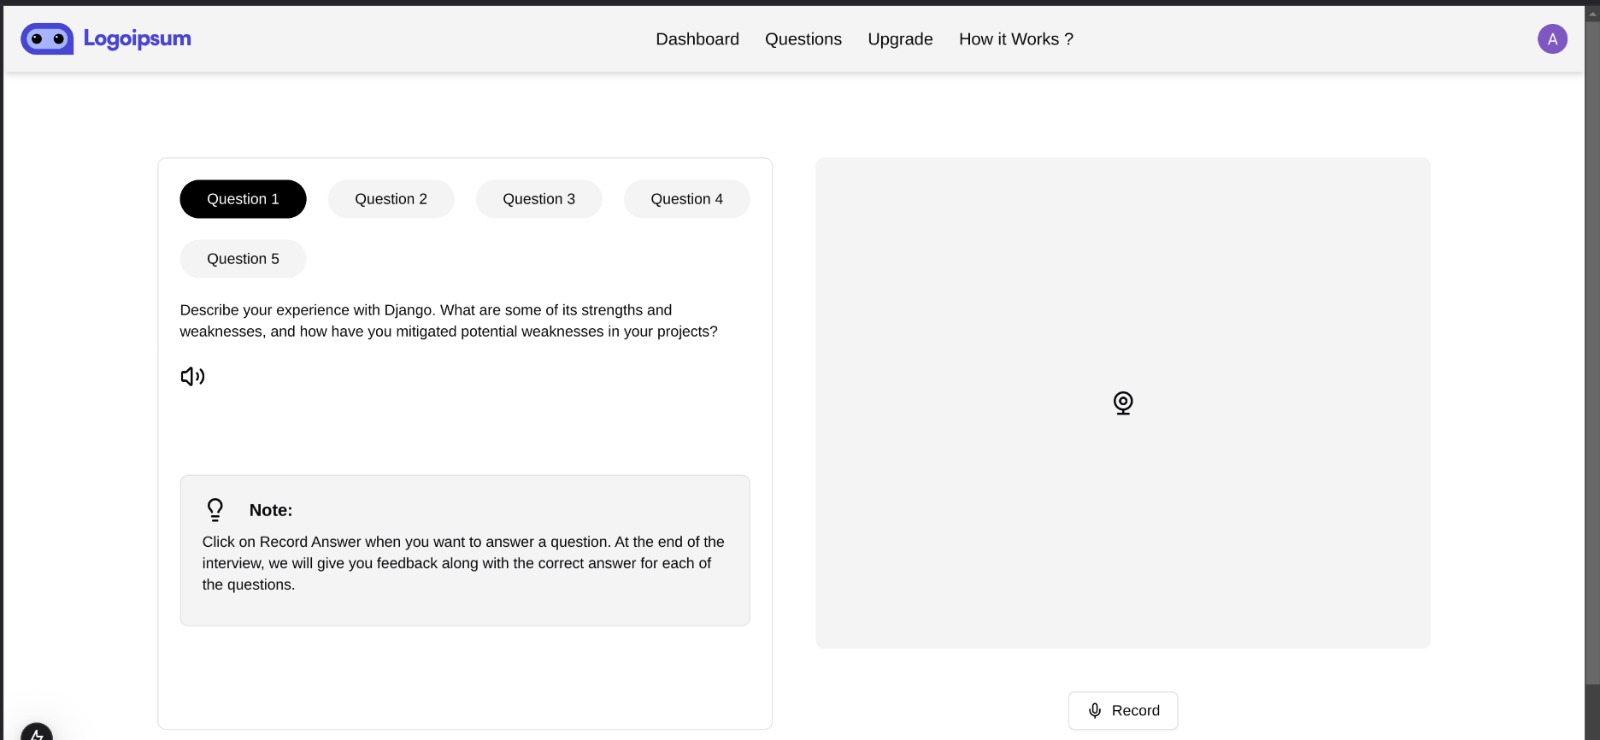Screen dimensions: 1600x740
Task: Open Question 4
Action: click(x=687, y=199)
